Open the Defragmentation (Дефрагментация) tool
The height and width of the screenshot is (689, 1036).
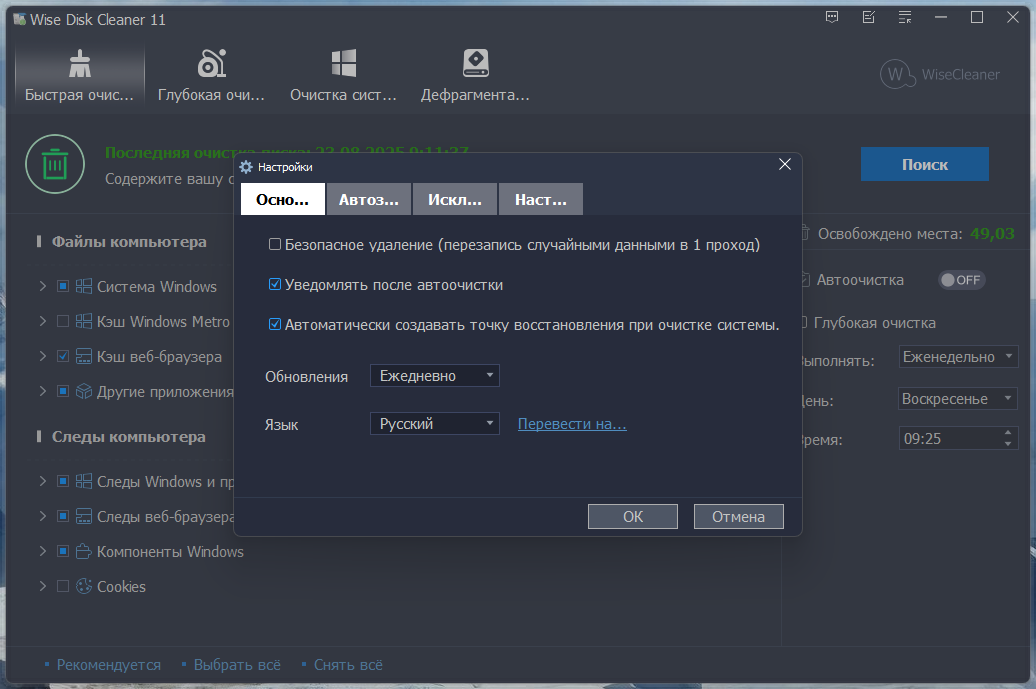point(475,75)
